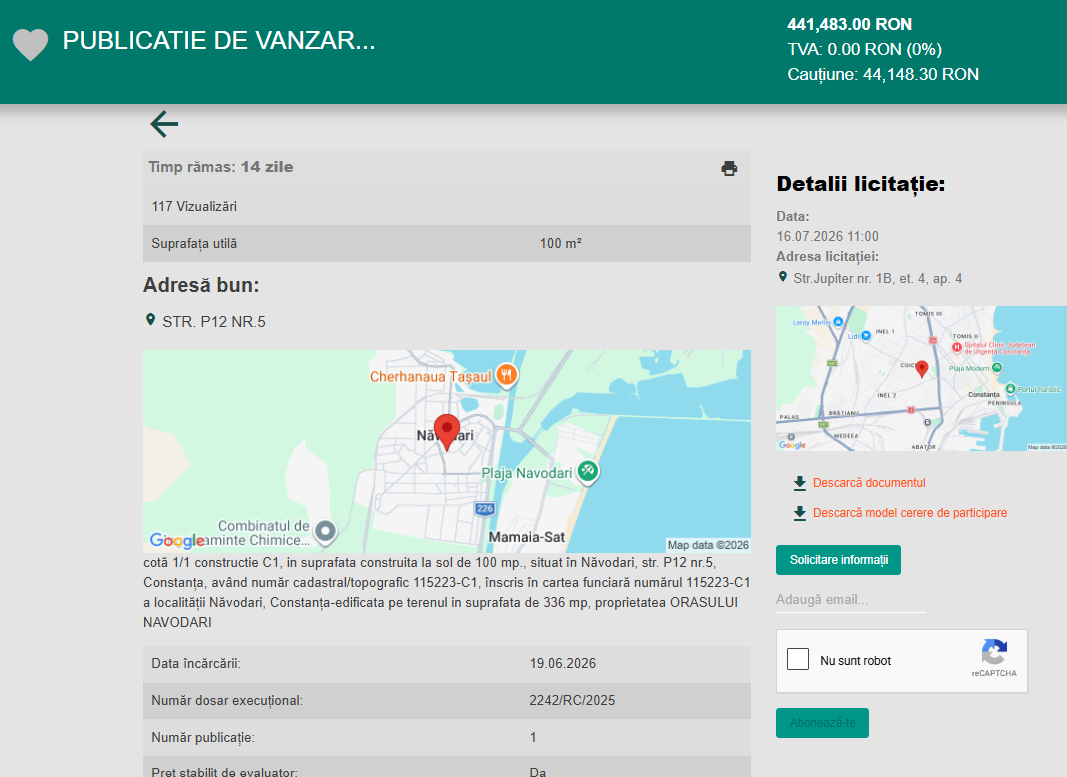
Task: Click the printer icon
Action: coord(729,168)
